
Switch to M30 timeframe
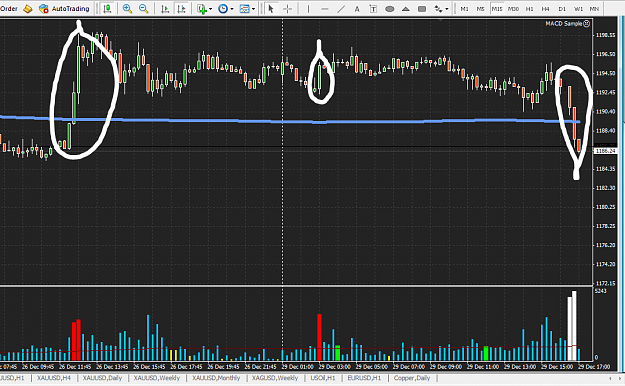click(x=513, y=8)
